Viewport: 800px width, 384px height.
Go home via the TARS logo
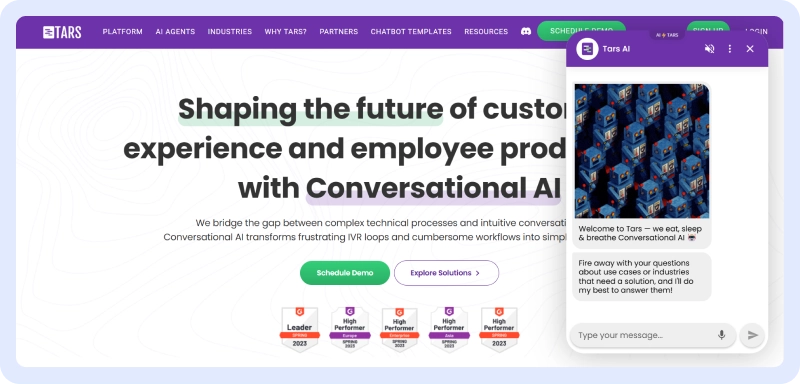[x=62, y=32]
